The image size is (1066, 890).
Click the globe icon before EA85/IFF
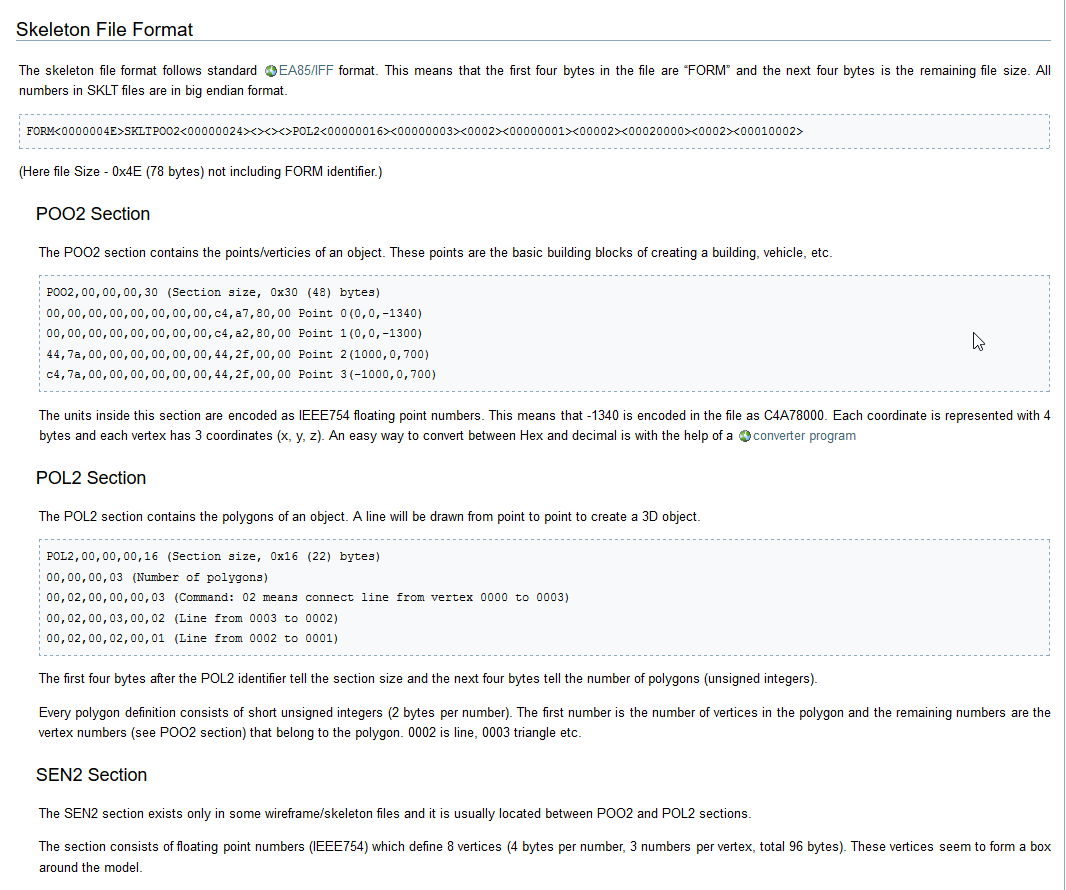pos(271,71)
